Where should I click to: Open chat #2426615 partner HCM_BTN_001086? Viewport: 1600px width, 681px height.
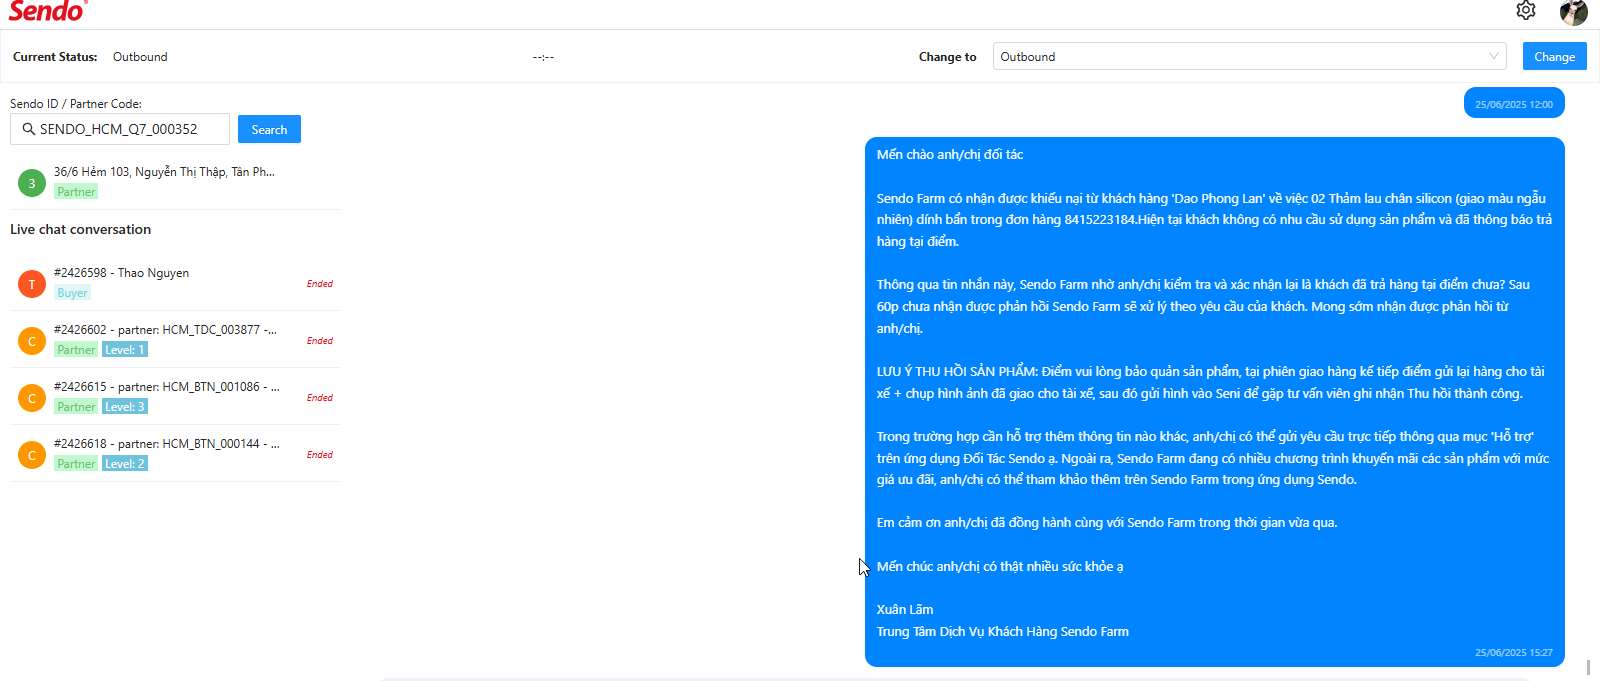click(x=175, y=397)
